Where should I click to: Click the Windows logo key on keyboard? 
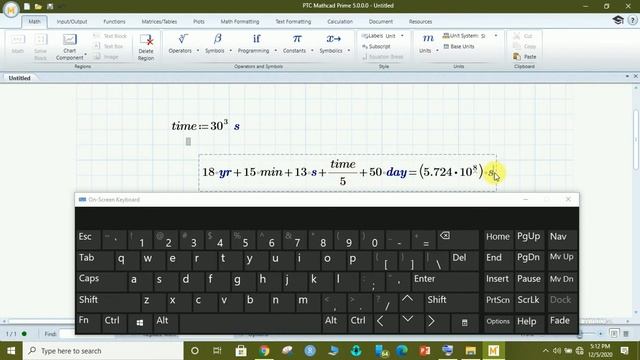point(140,322)
